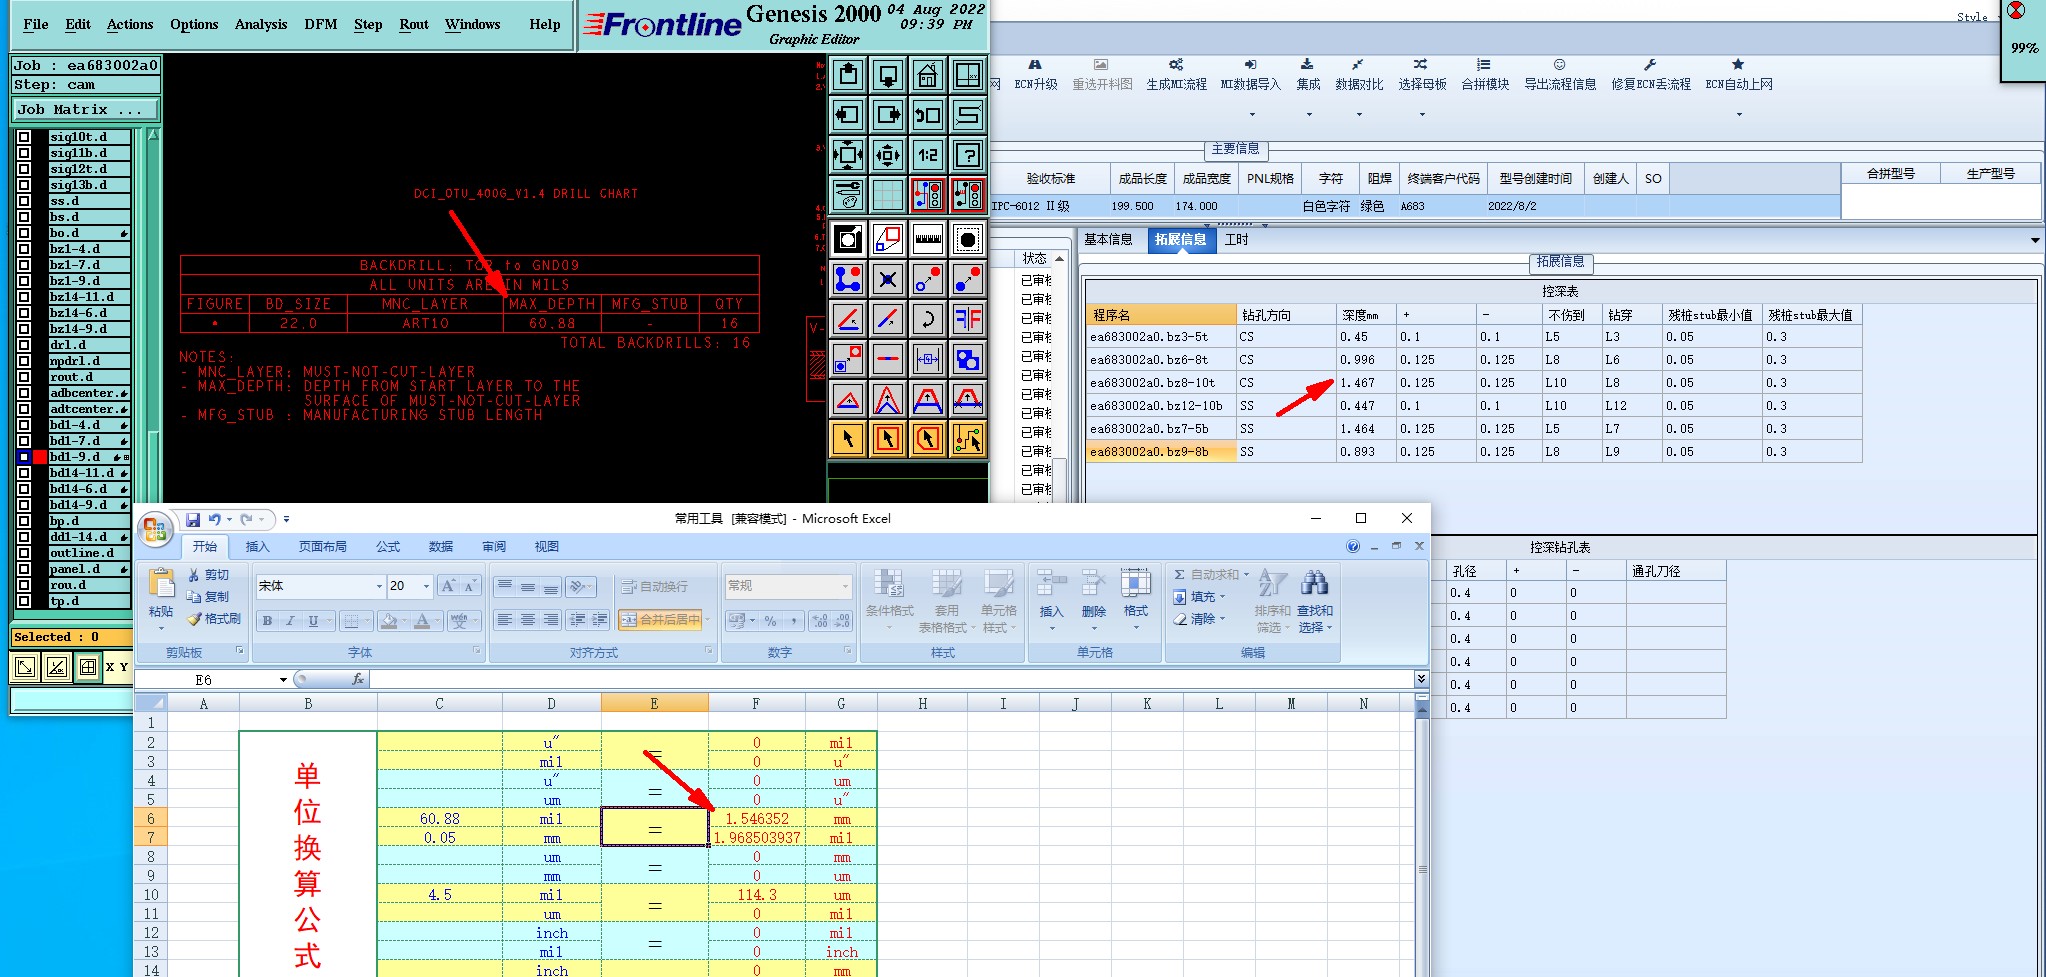The image size is (2046, 977).
Task: Click the ECN升级 toolbar icon
Action: [1036, 75]
